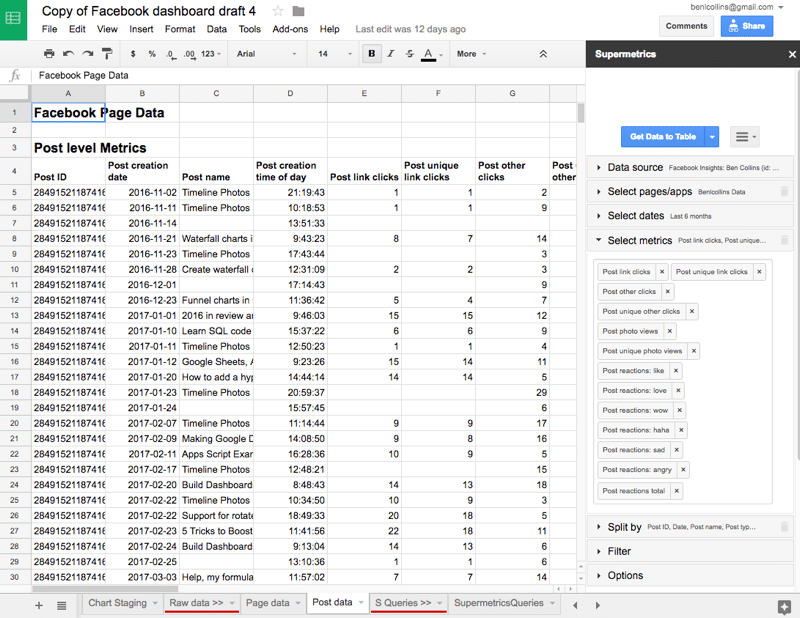Add a new sheet
800x618 pixels.
click(x=39, y=606)
